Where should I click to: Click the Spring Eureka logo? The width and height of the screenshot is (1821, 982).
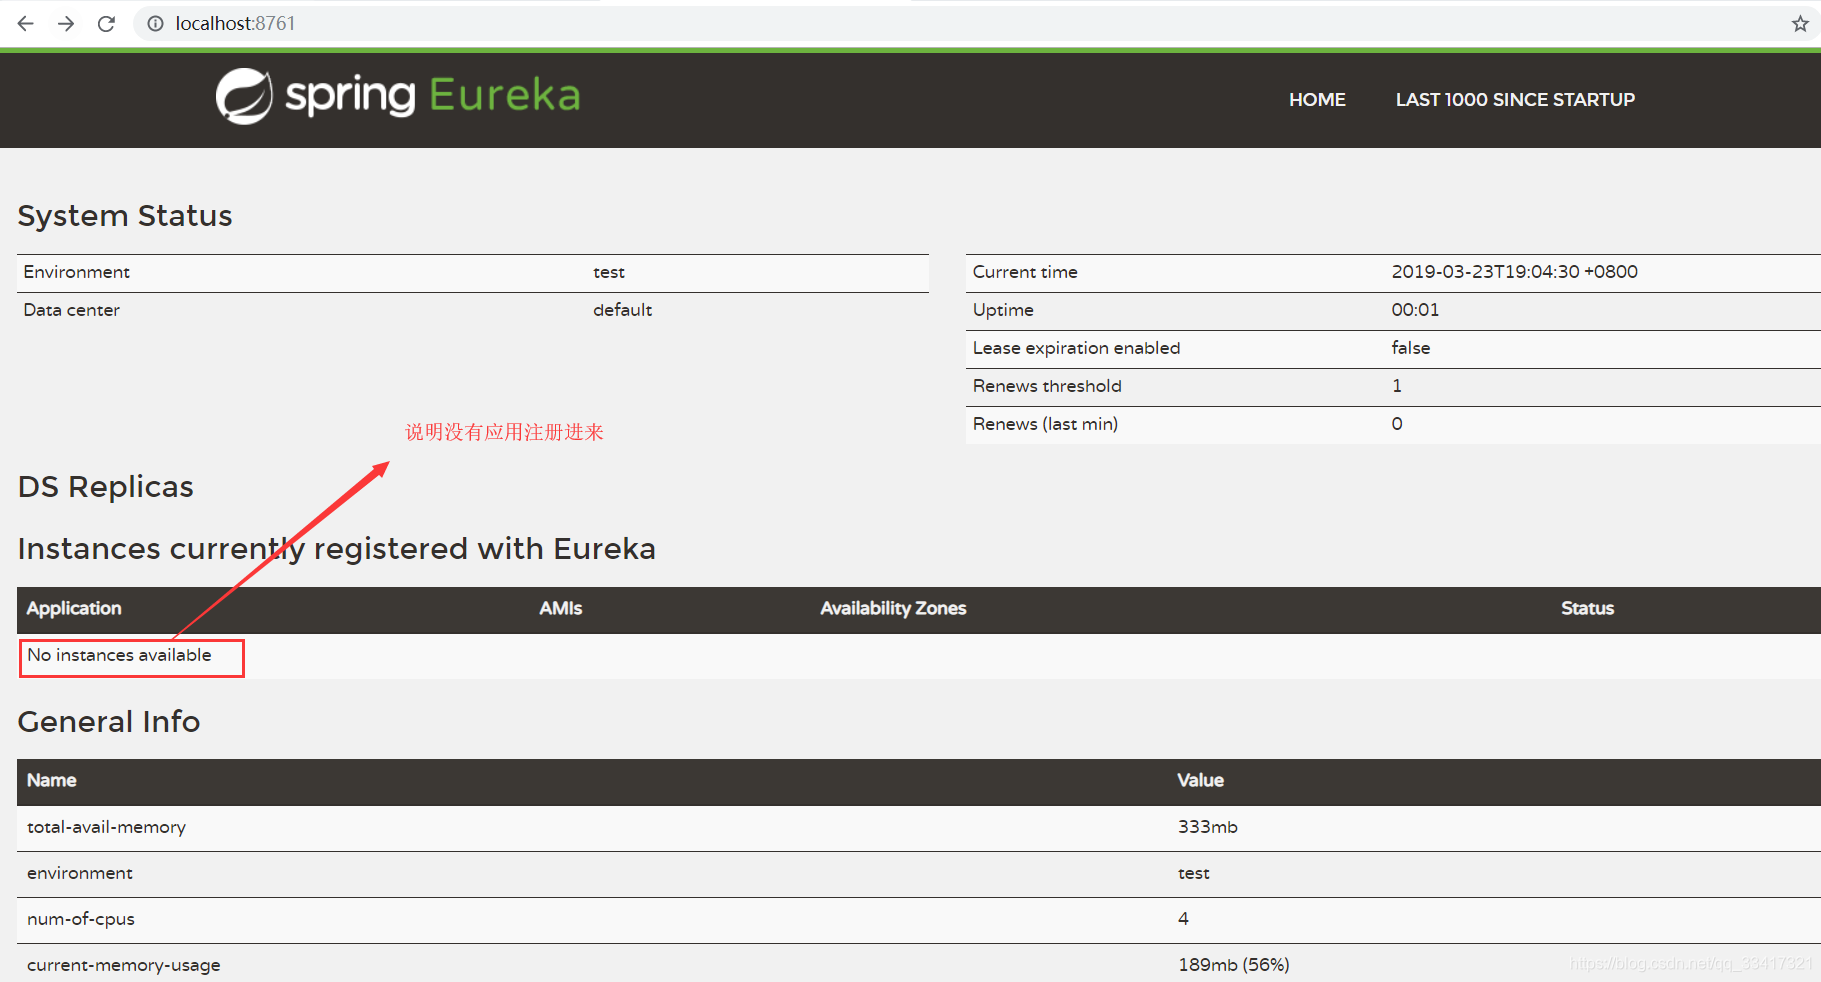tap(398, 96)
